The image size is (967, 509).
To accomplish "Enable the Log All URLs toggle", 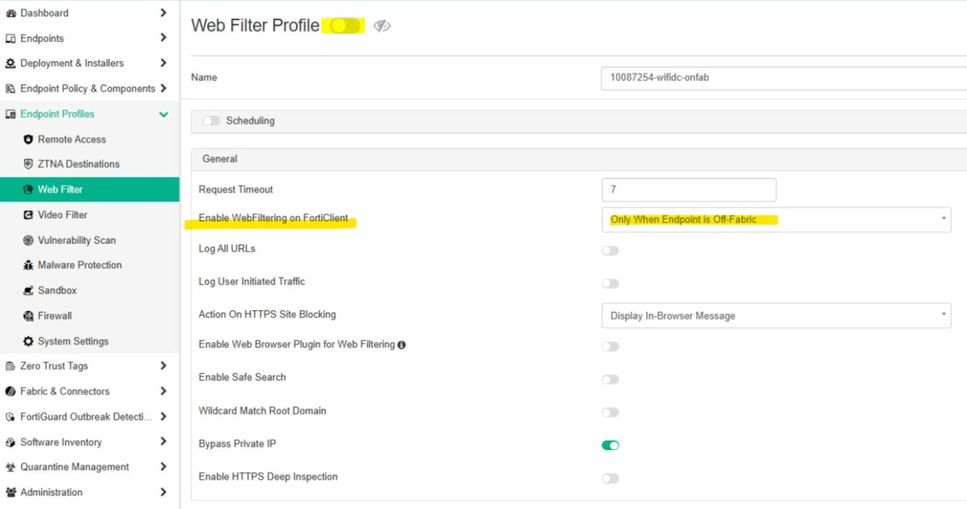I will (610, 250).
